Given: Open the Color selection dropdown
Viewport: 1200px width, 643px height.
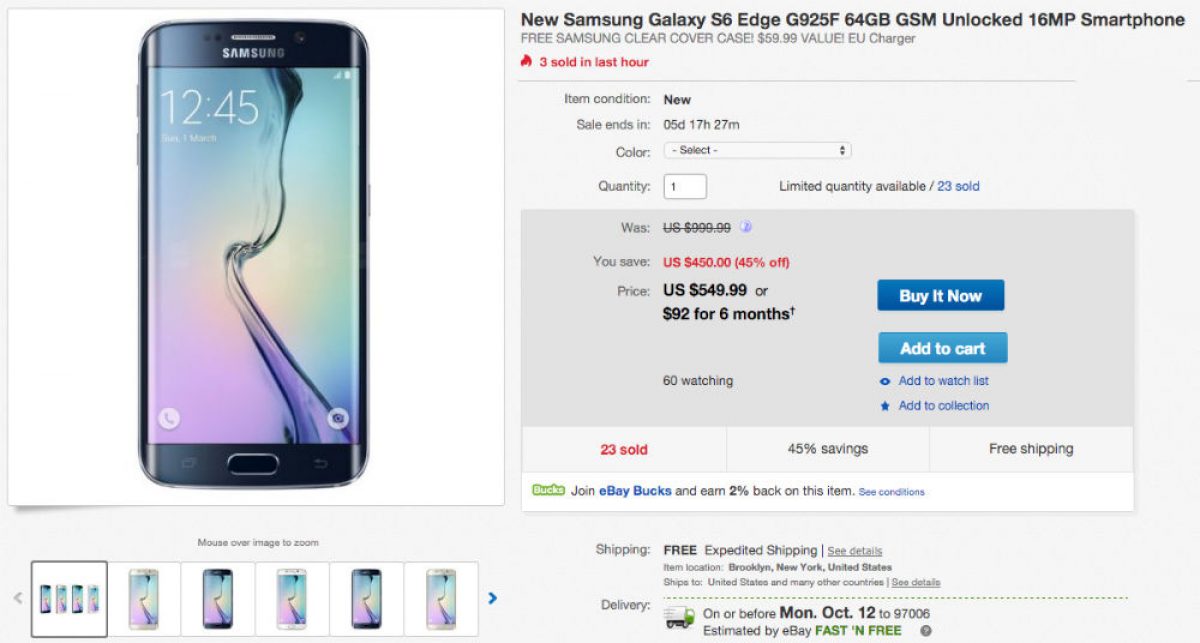Looking at the screenshot, I should (x=760, y=151).
